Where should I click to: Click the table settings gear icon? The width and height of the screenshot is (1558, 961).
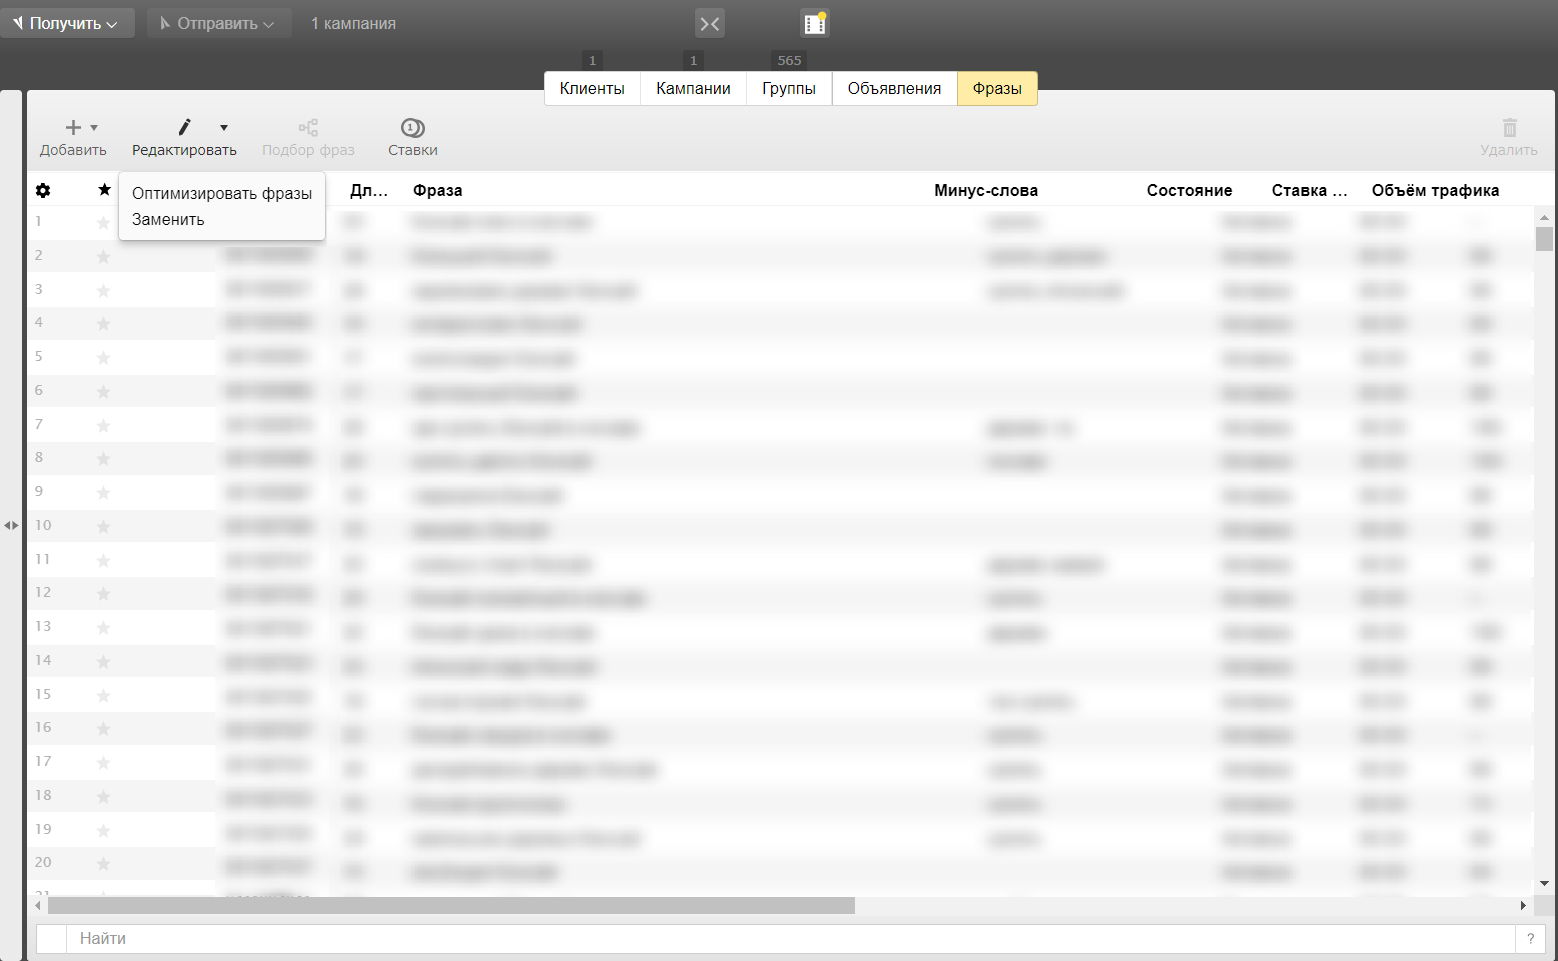point(43,190)
